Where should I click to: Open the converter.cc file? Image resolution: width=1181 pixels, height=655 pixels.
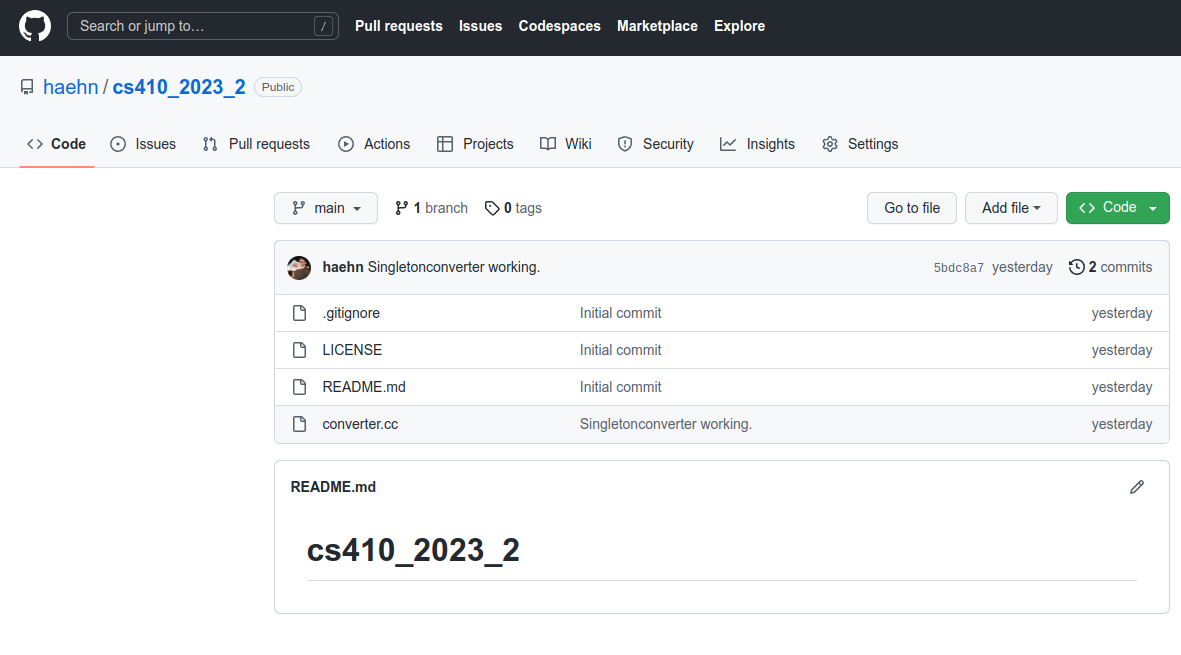pos(360,424)
